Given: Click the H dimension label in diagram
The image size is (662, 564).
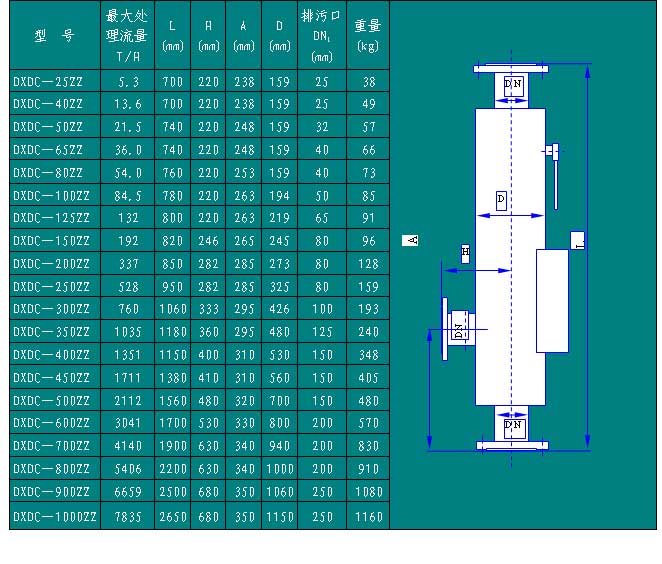Looking at the screenshot, I should (465, 251).
